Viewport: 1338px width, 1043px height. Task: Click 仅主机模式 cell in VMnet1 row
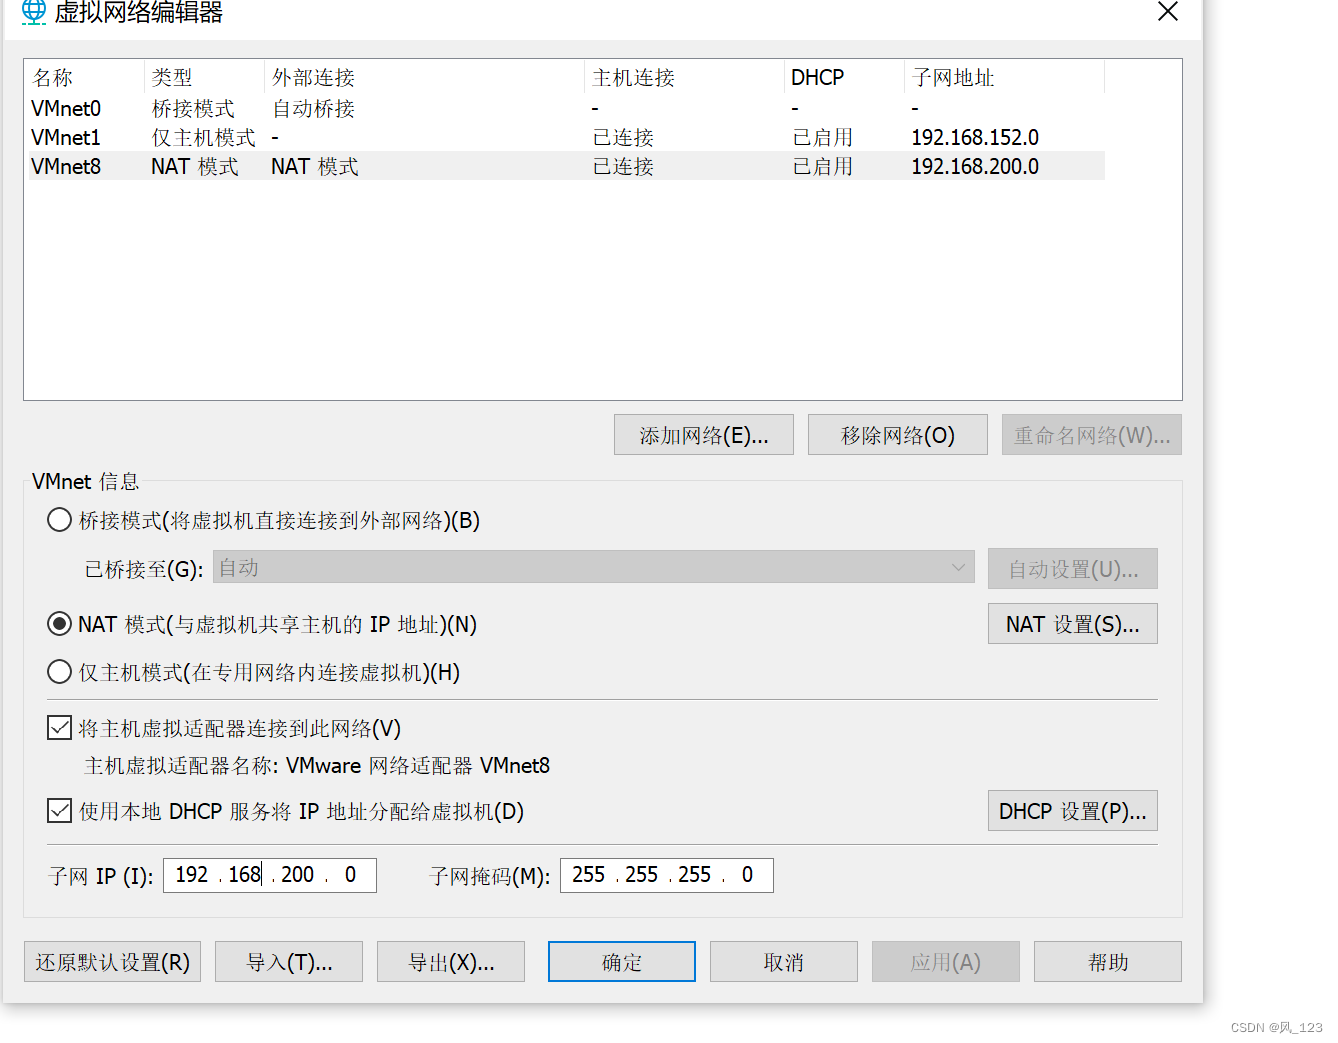[203, 137]
